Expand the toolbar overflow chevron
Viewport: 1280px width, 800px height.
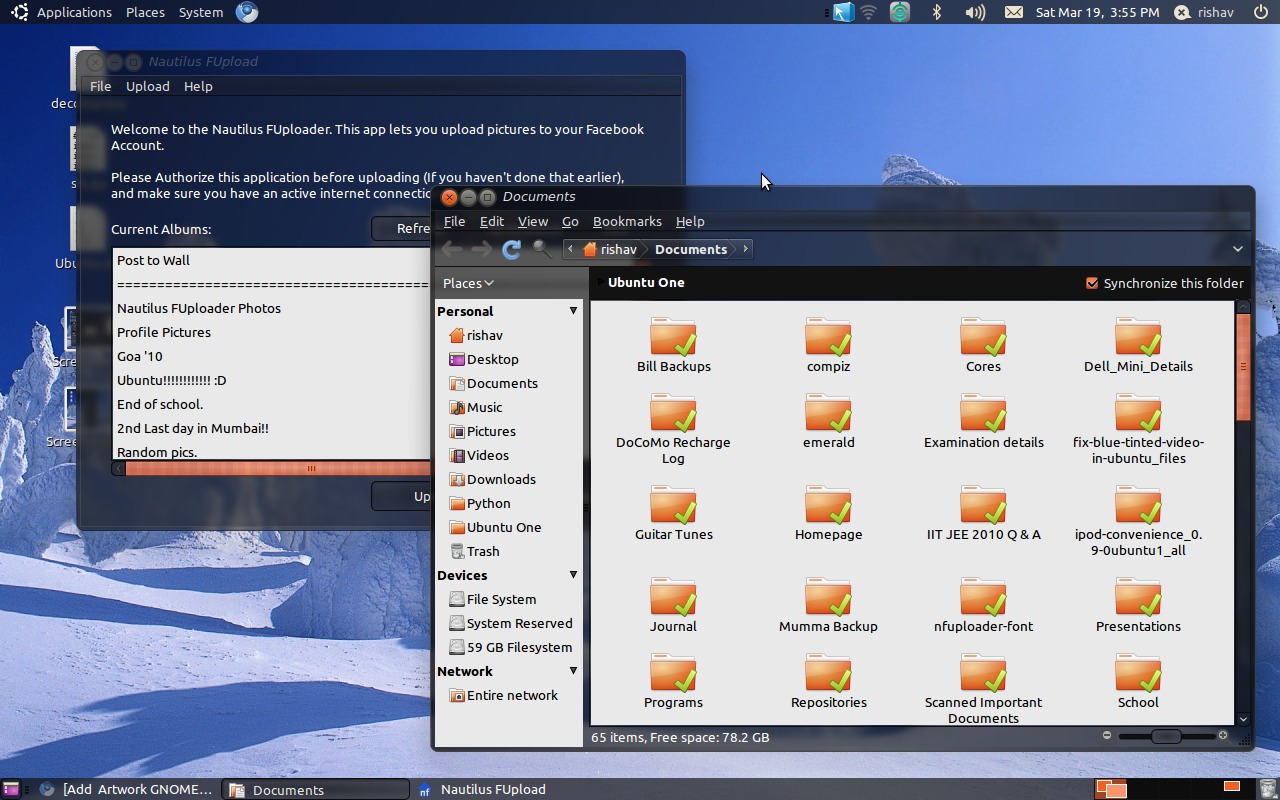1237,249
